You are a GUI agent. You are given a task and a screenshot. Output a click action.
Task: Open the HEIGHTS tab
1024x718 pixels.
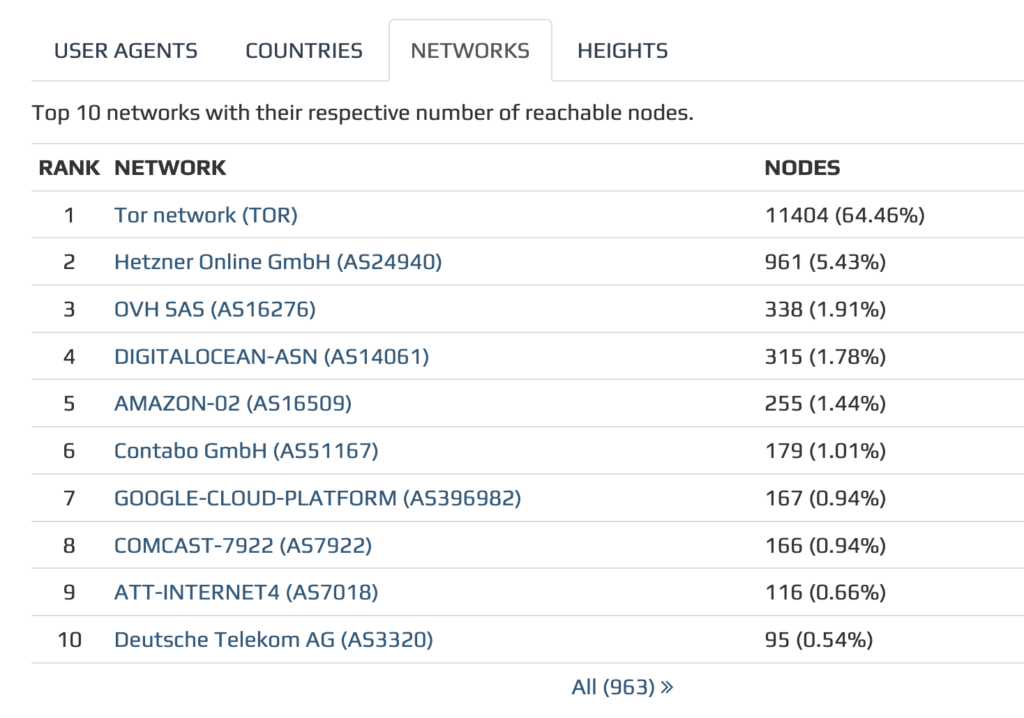[x=622, y=50]
